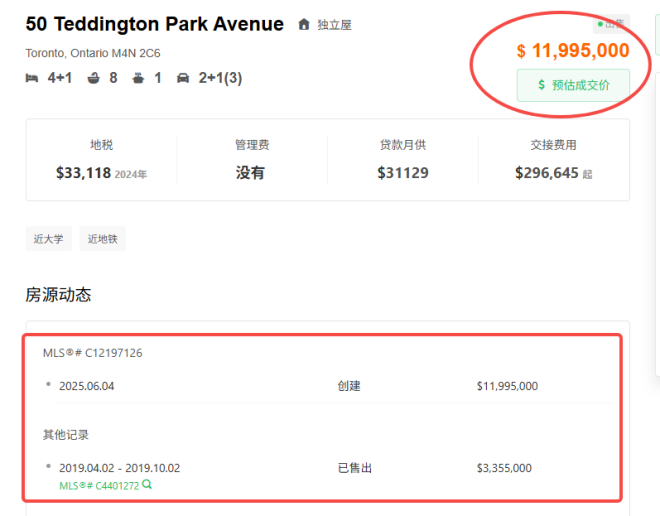660x516 pixels.
Task: Select the 近大学 tag
Action: 49,239
